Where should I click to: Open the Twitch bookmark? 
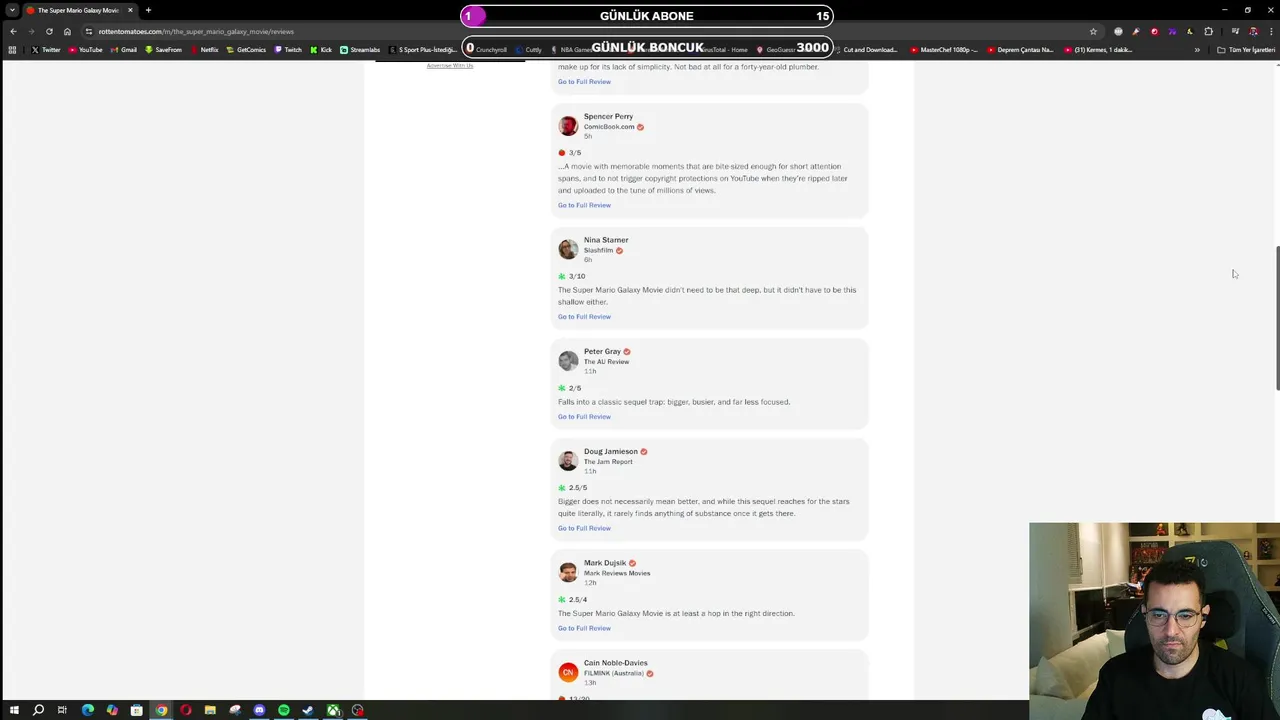[287, 49]
